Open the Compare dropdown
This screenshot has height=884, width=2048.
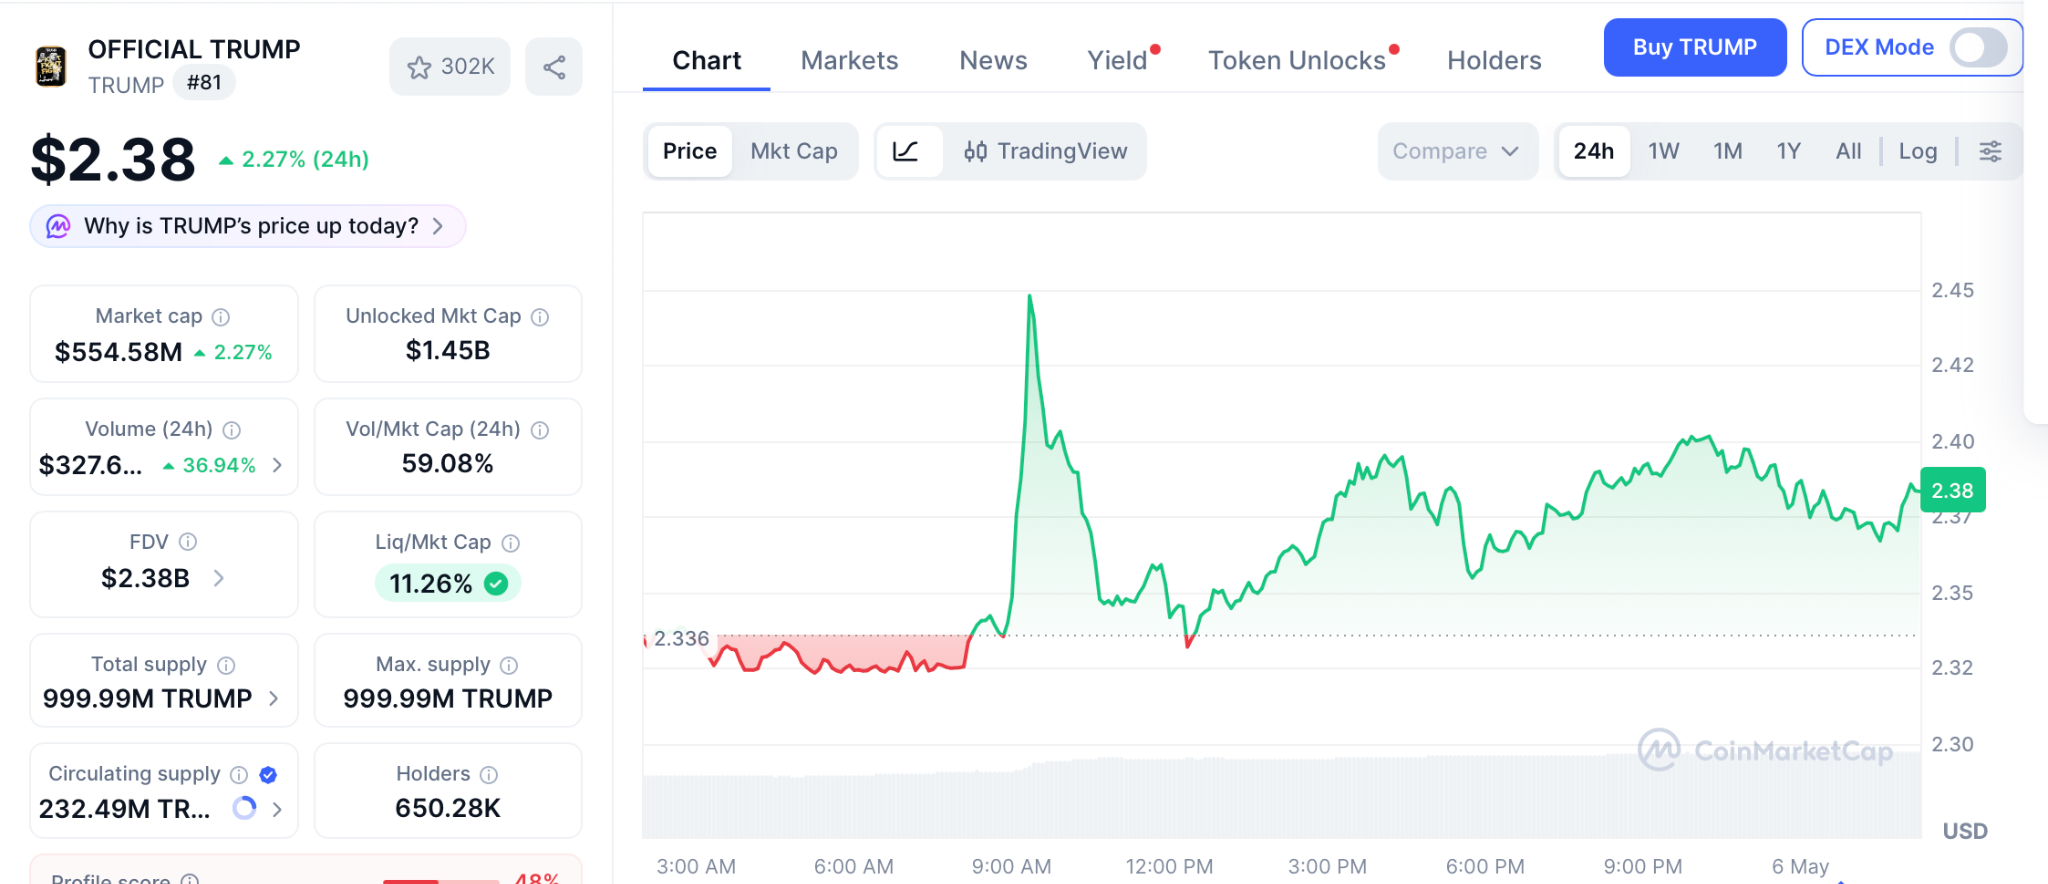[x=1457, y=151]
